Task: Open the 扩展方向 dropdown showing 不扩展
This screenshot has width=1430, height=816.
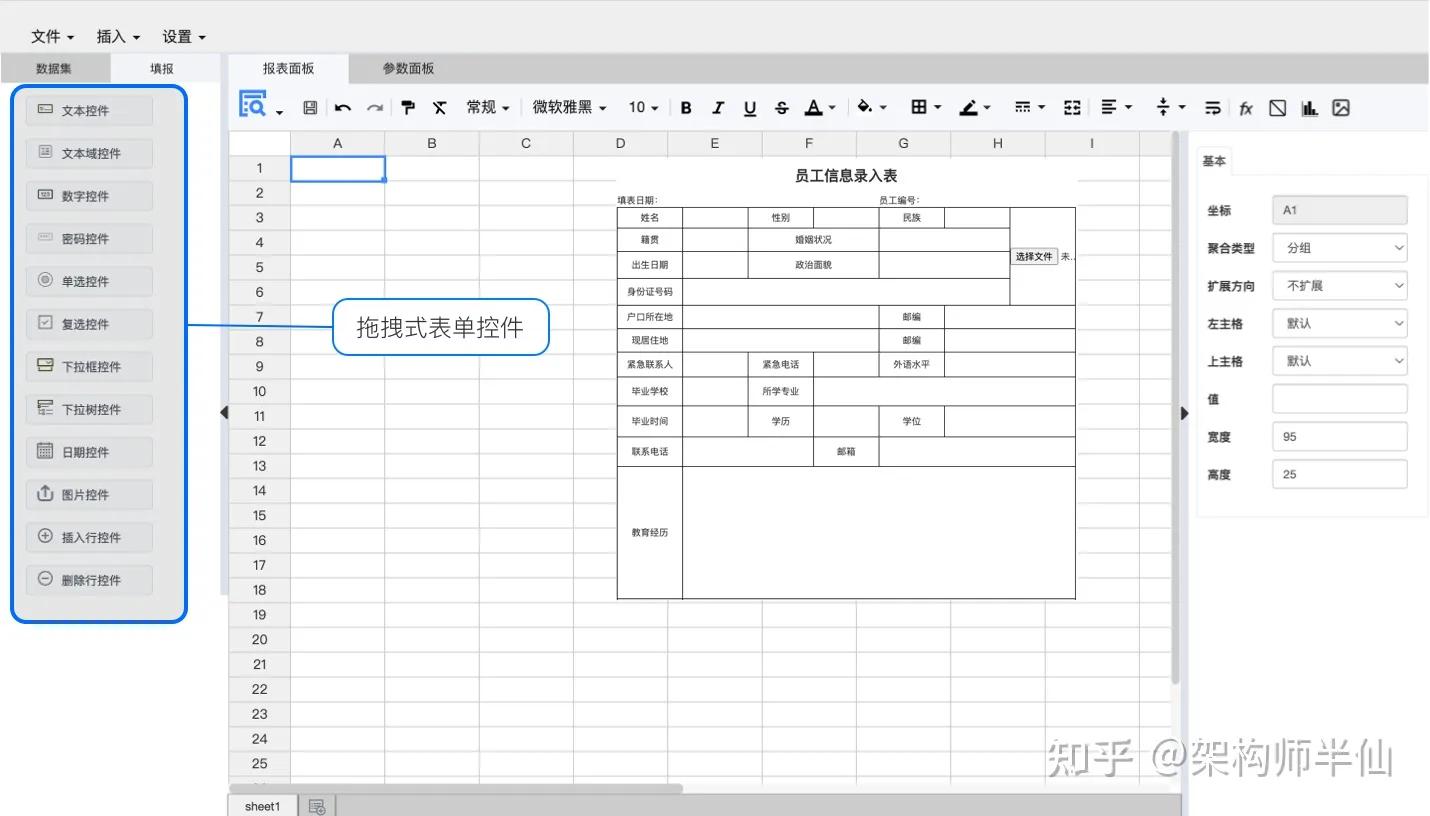Action: point(1339,285)
